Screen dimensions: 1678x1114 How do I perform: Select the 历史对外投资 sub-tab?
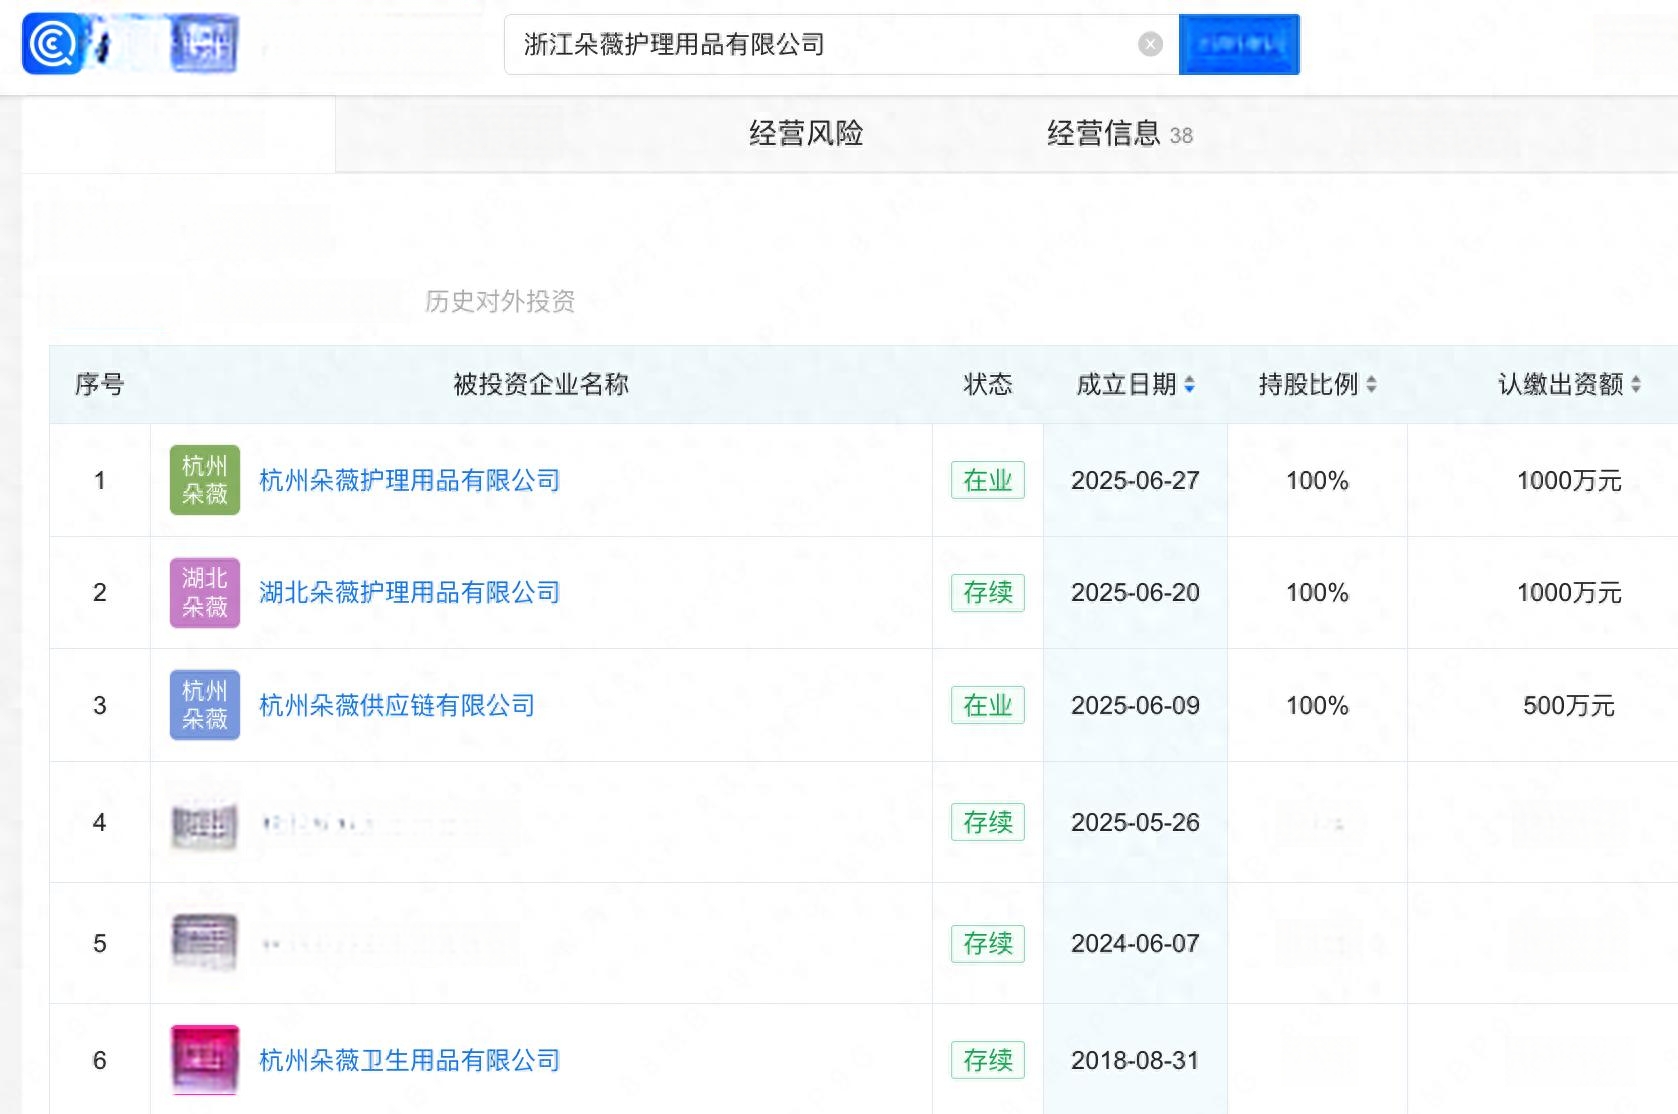click(x=500, y=301)
